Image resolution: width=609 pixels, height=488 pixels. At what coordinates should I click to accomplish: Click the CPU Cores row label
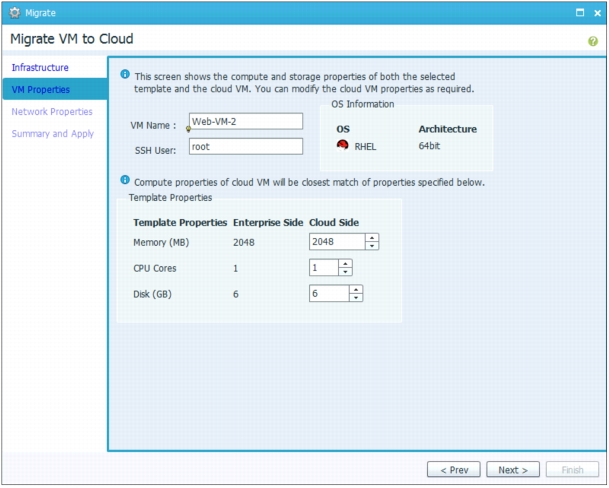pos(155,268)
